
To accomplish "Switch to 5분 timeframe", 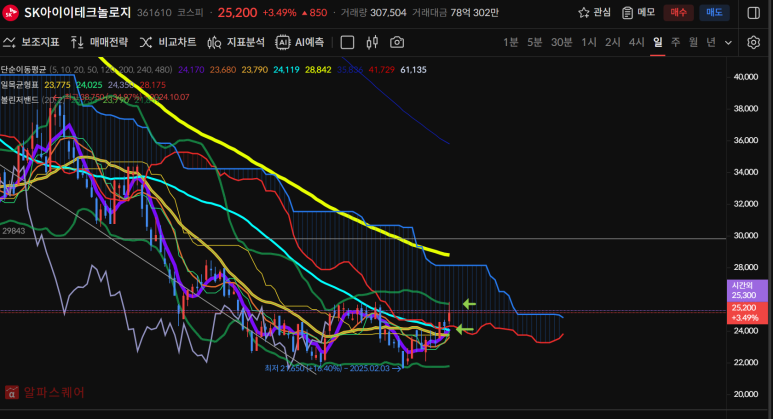I will (x=534, y=42).
